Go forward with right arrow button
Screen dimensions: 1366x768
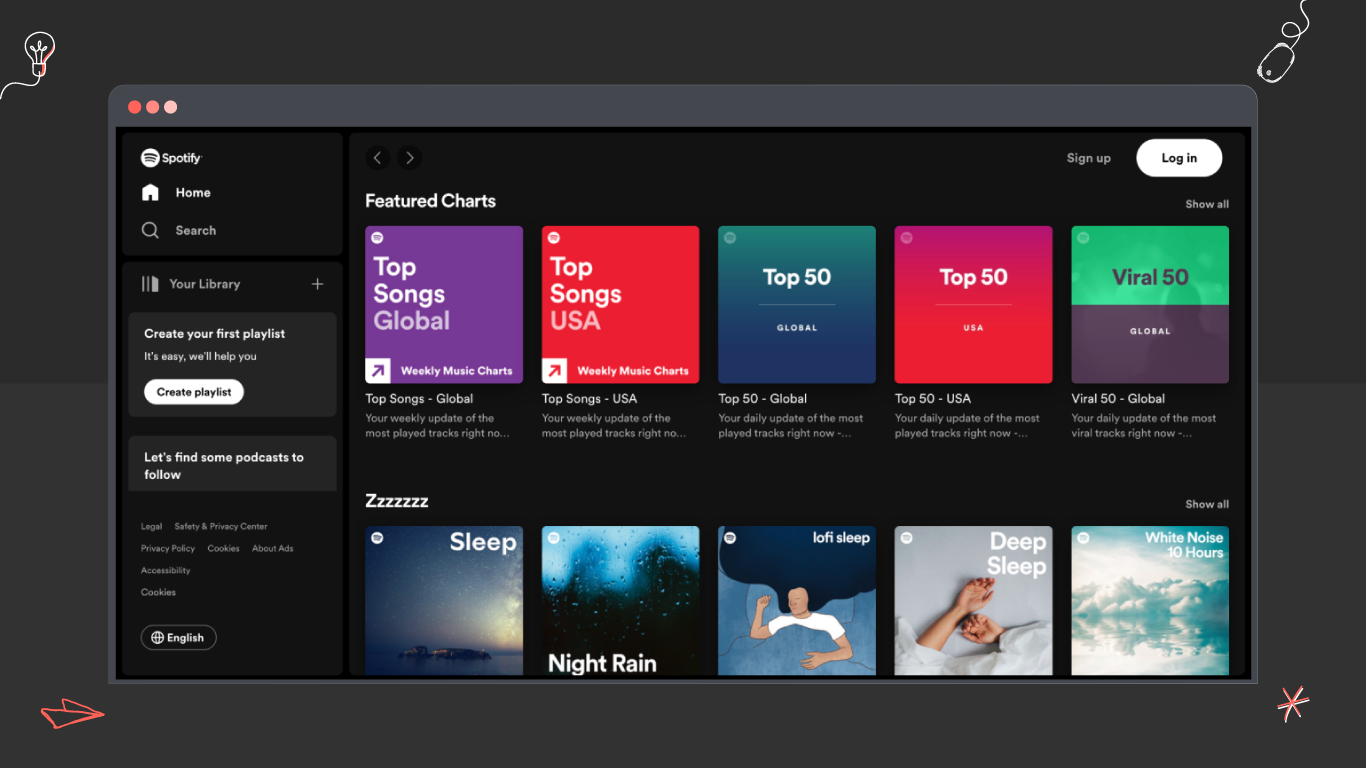tap(409, 158)
